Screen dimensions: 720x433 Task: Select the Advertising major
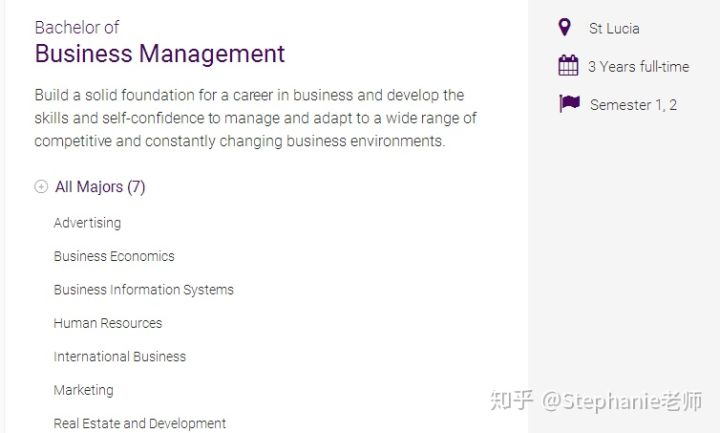[87, 223]
